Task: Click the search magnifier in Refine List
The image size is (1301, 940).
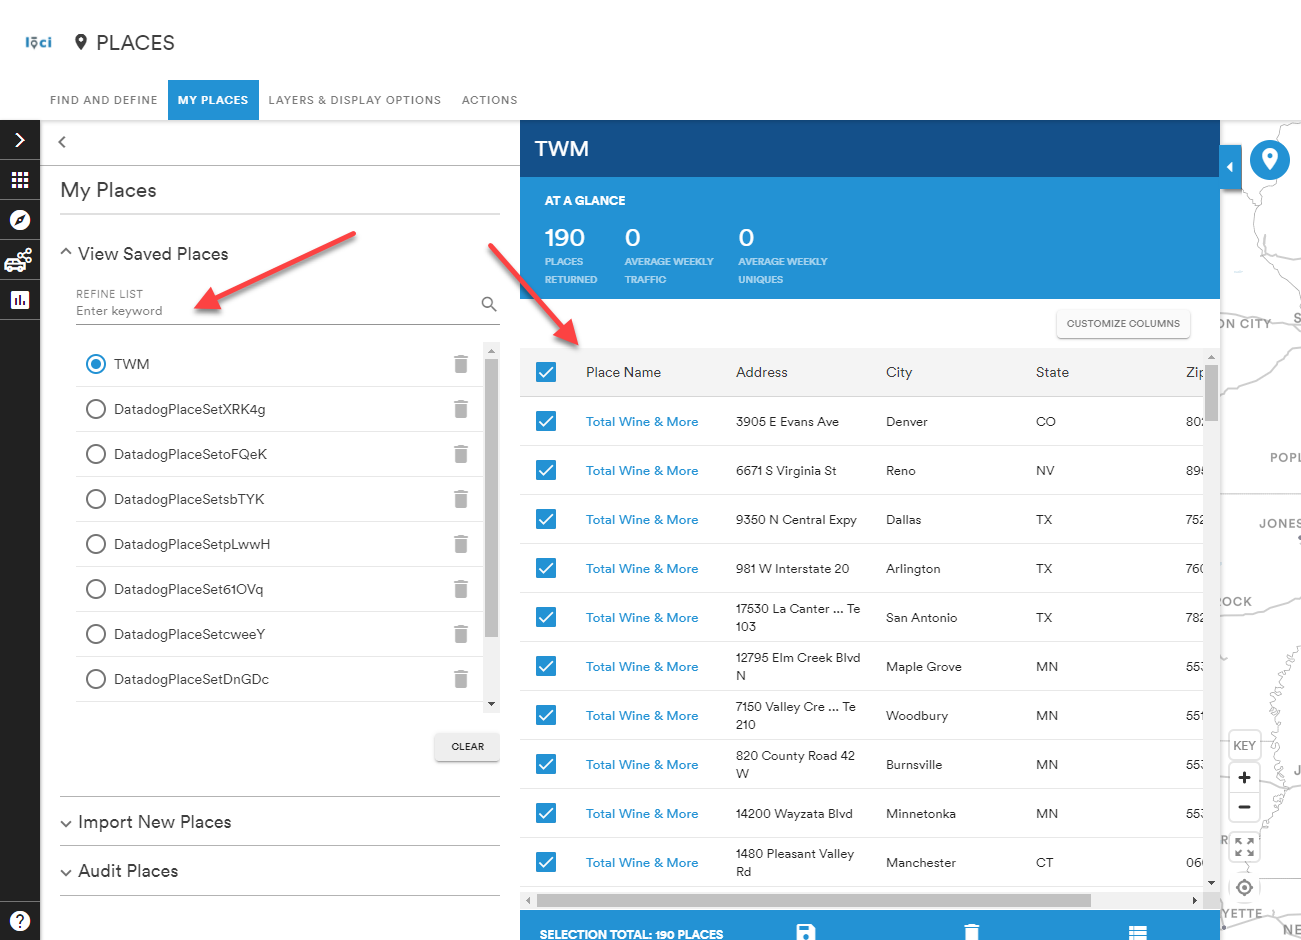Action: tap(489, 304)
